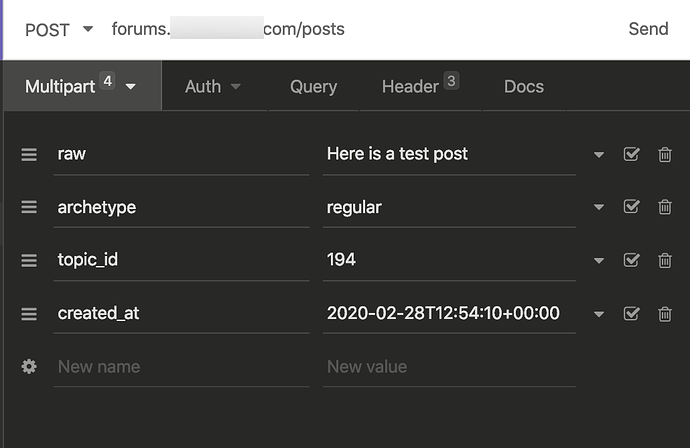
Task: Click the New name input field
Action: (x=181, y=367)
